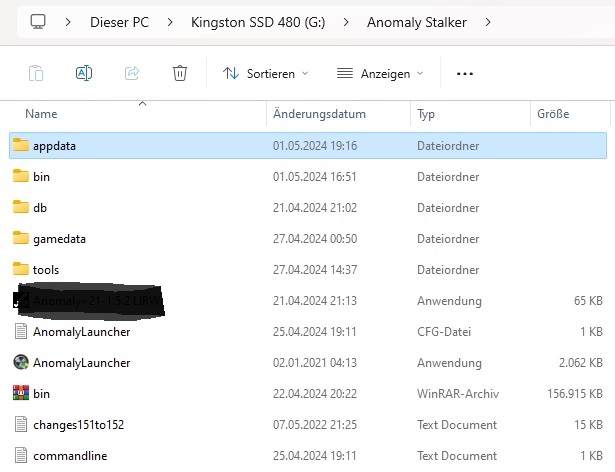Sort by the Typ column header
The image size is (615, 472).
[426, 114]
